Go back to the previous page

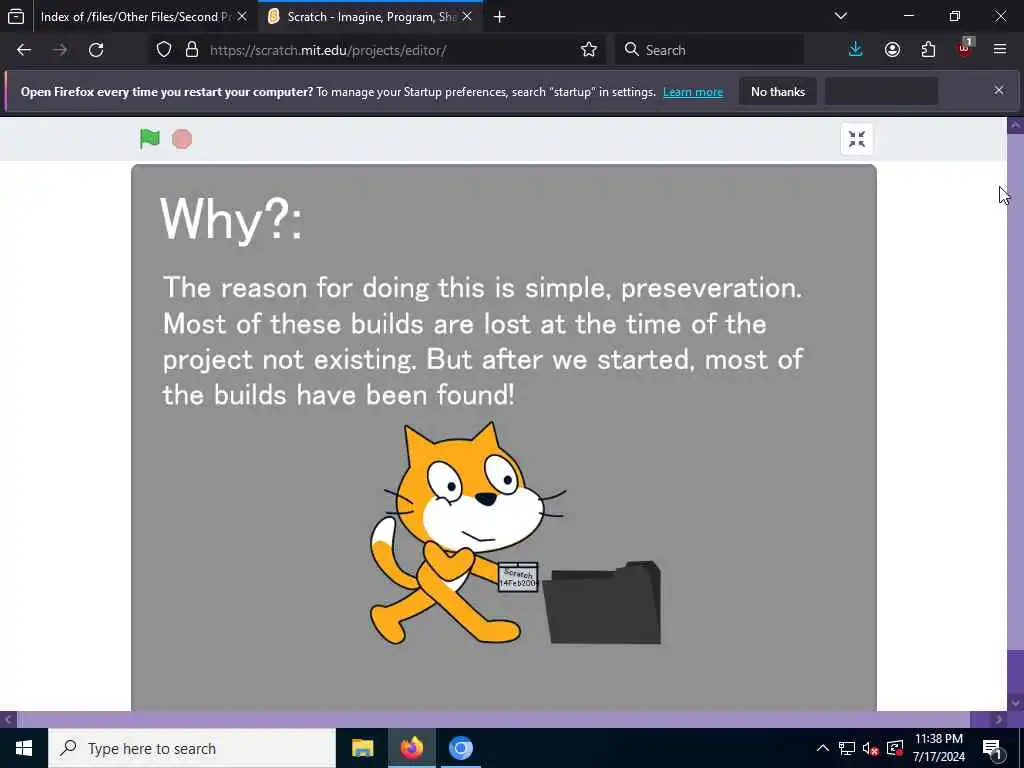pyautogui.click(x=24, y=50)
